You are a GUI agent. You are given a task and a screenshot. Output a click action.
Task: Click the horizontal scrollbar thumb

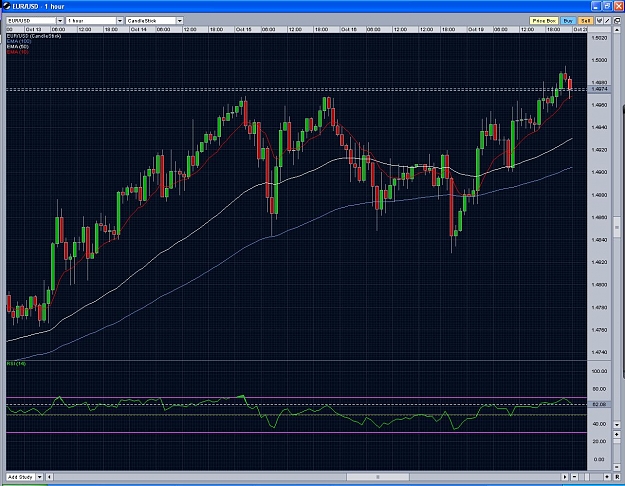[378, 477]
